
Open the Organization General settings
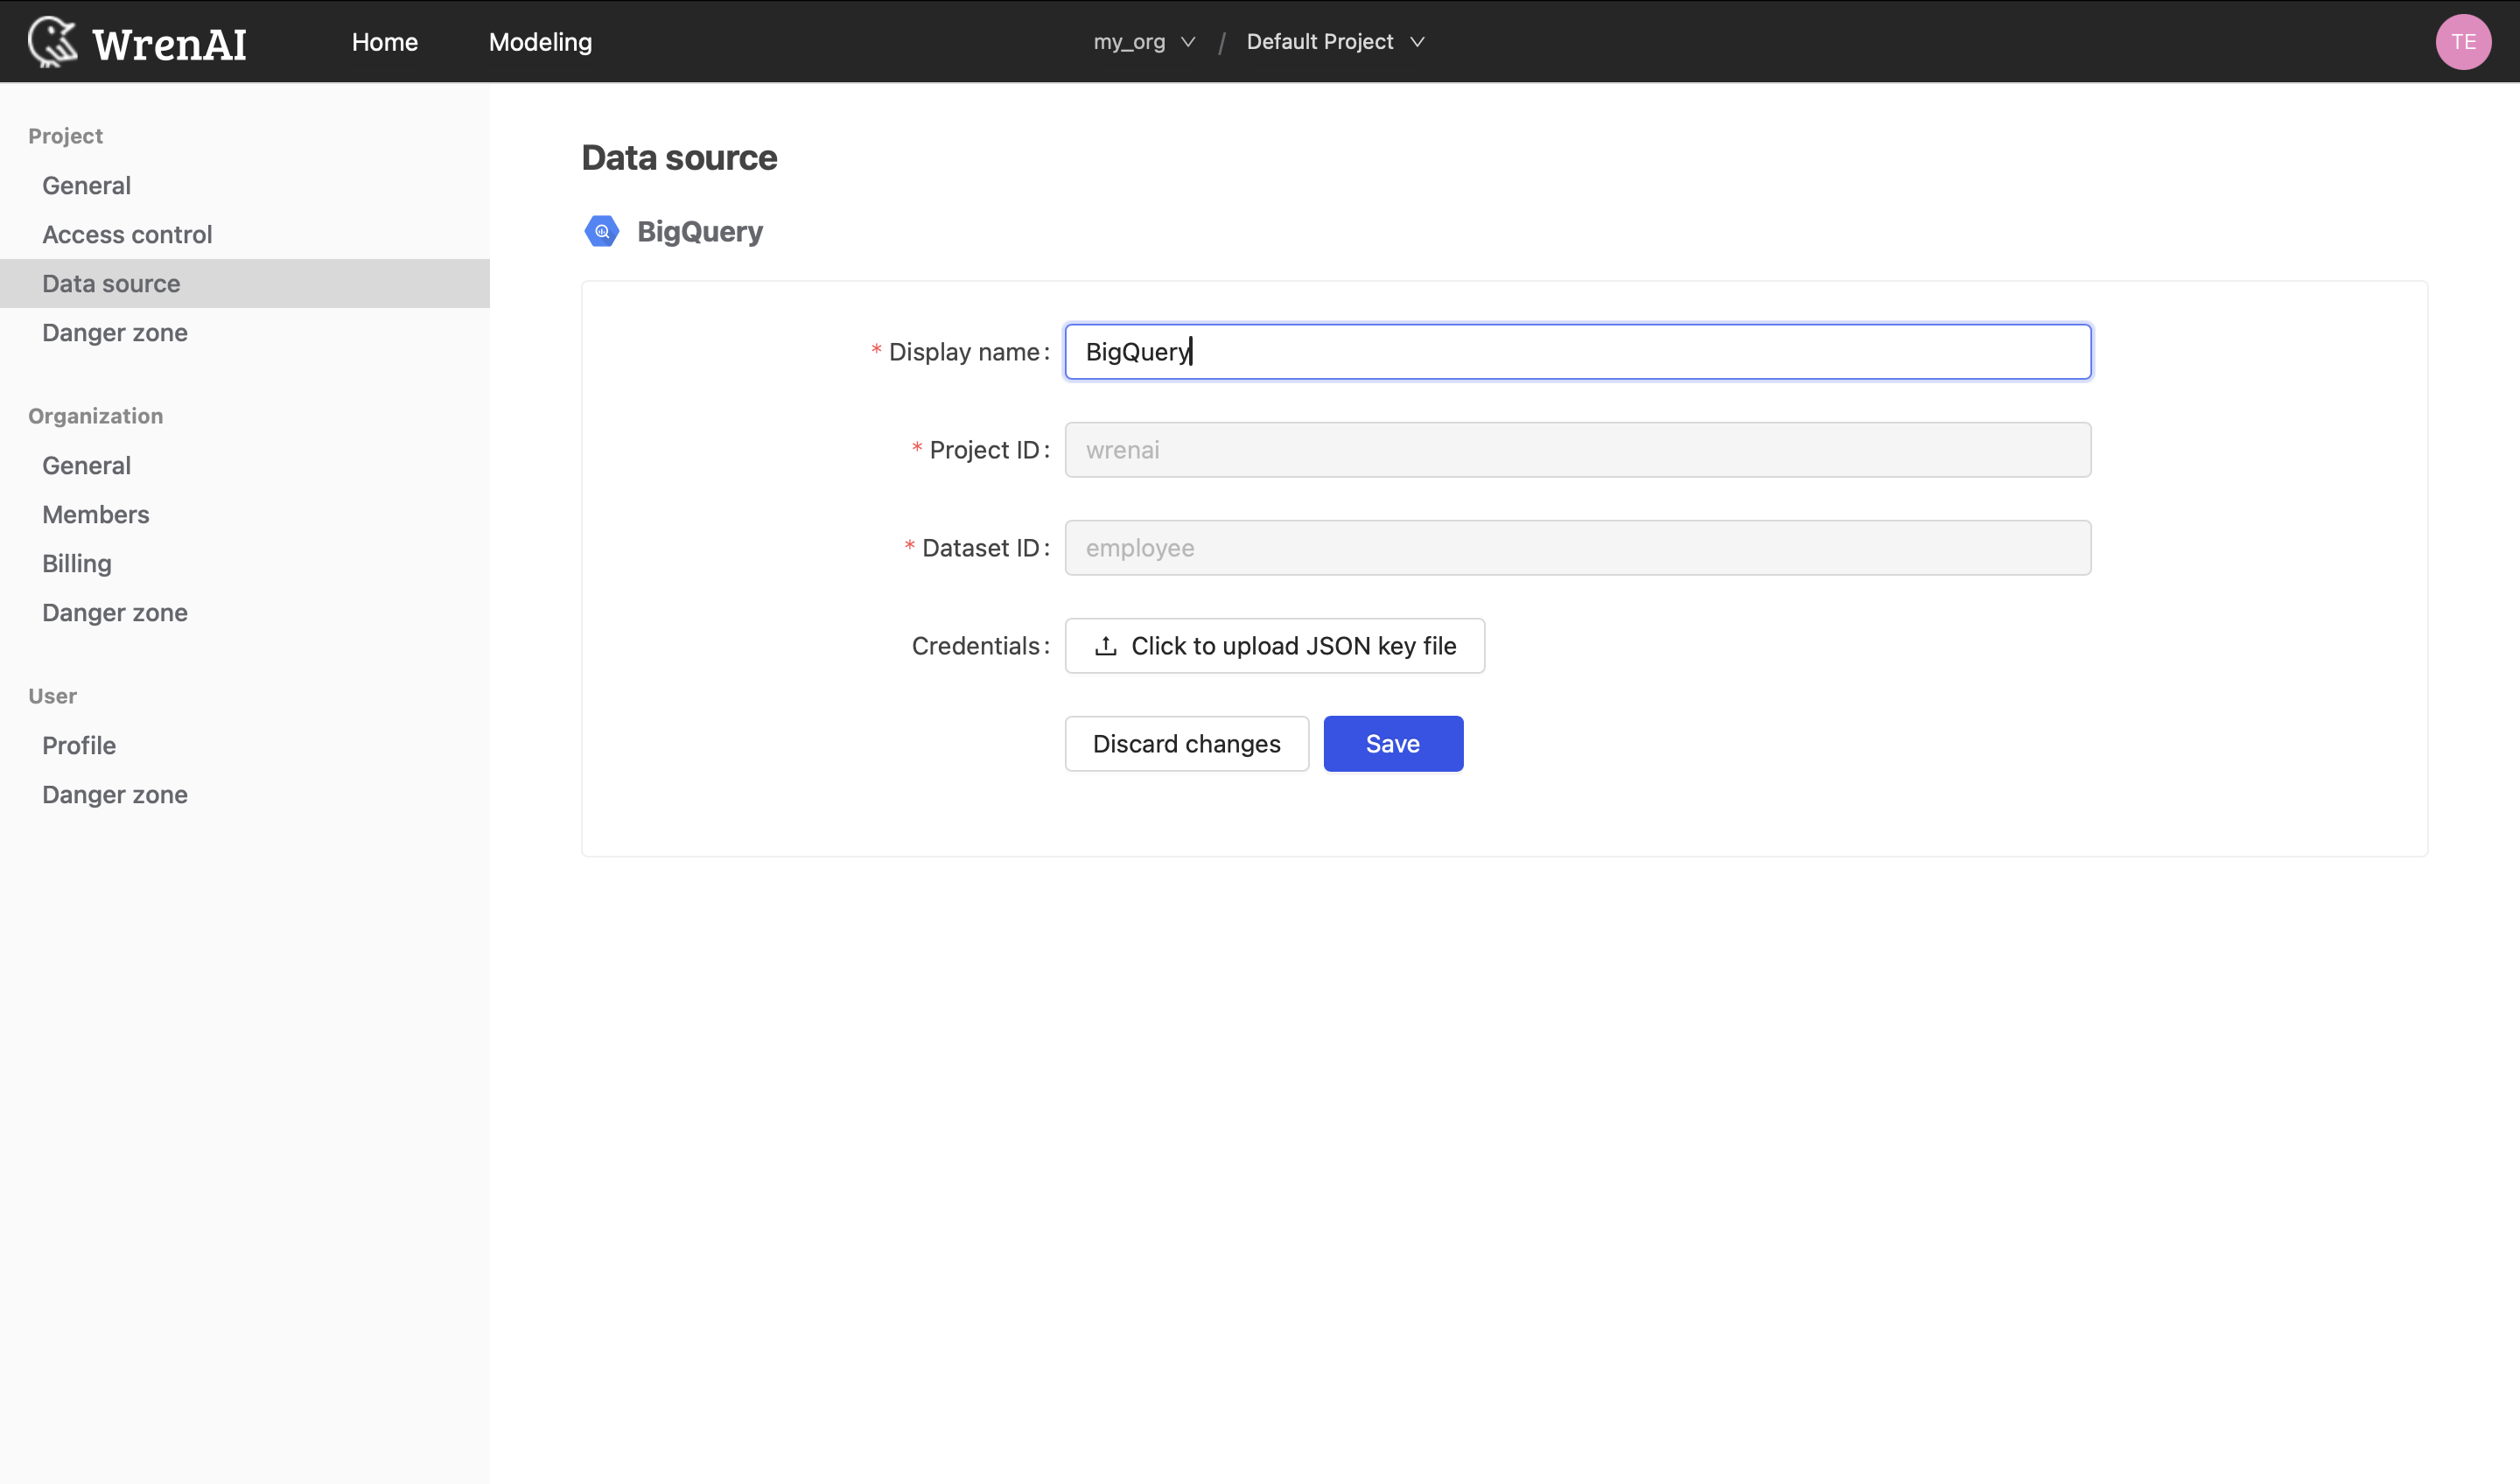[x=85, y=465]
